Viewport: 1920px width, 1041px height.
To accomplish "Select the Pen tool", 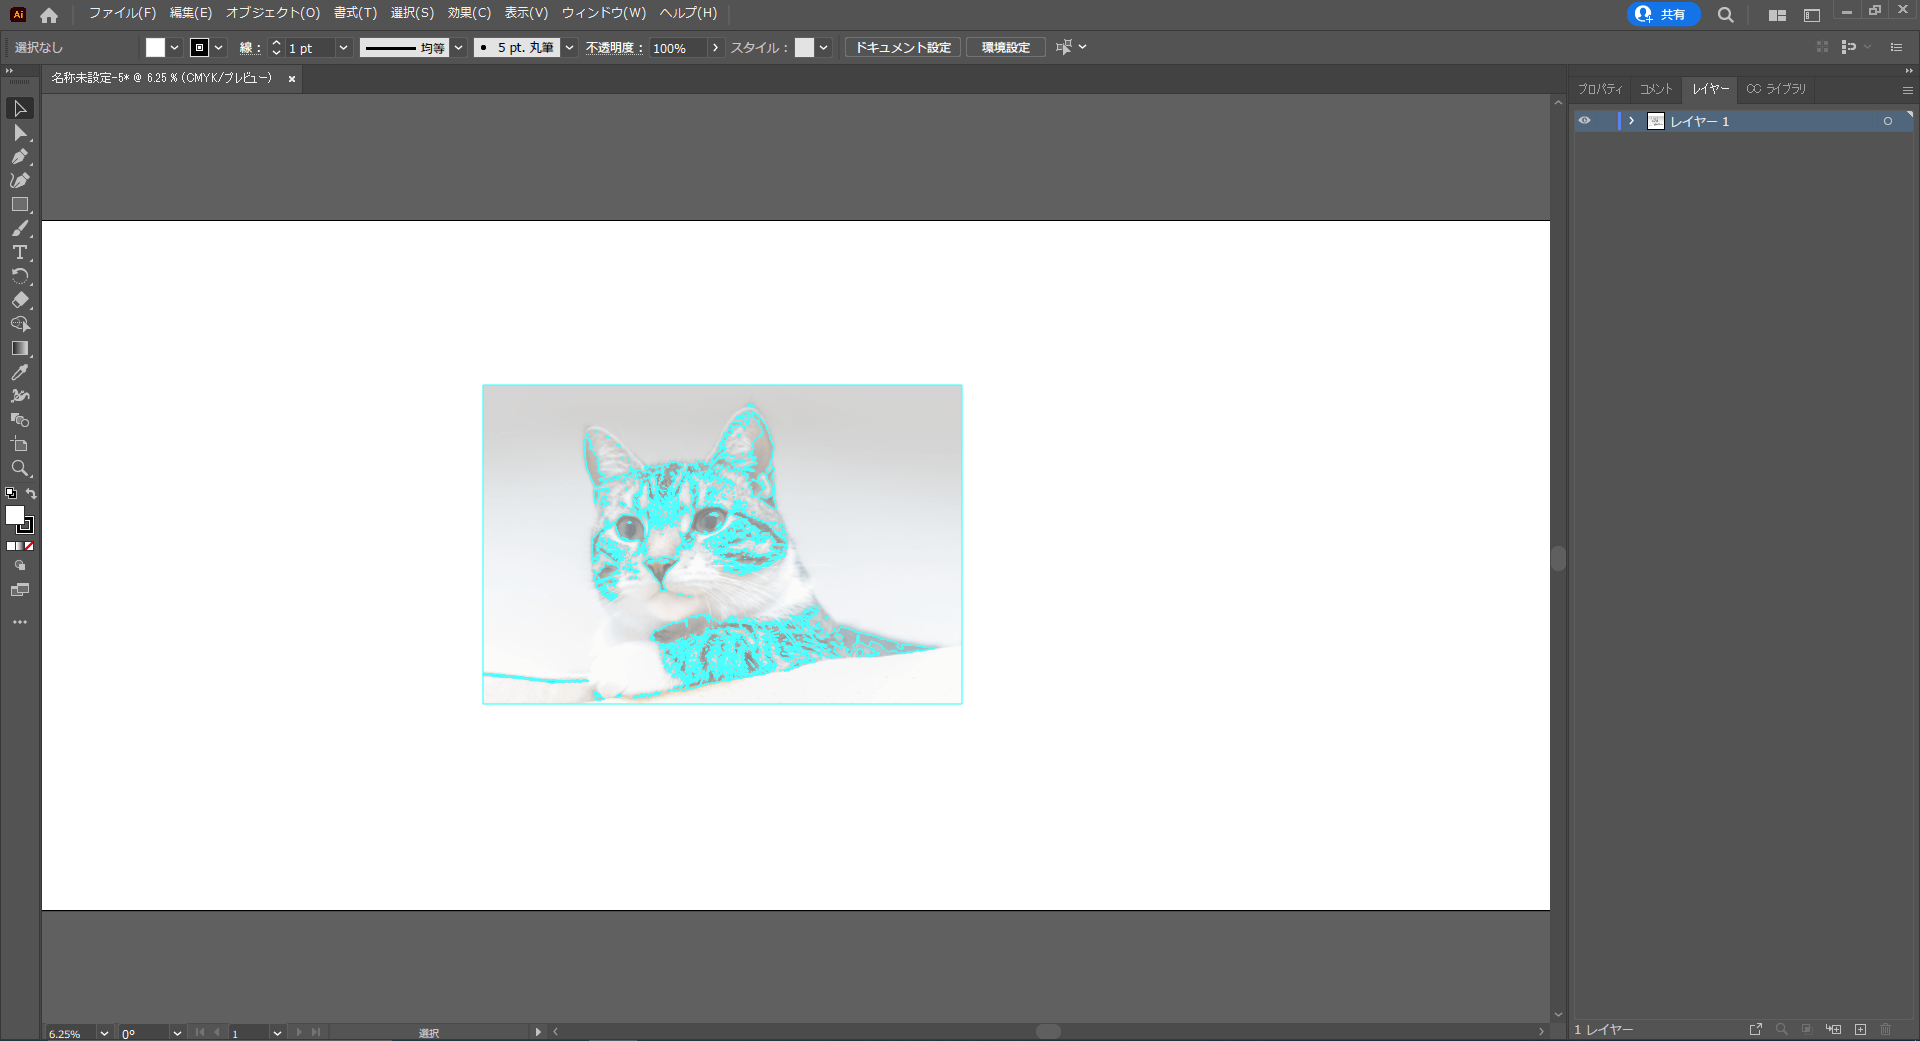I will [19, 156].
